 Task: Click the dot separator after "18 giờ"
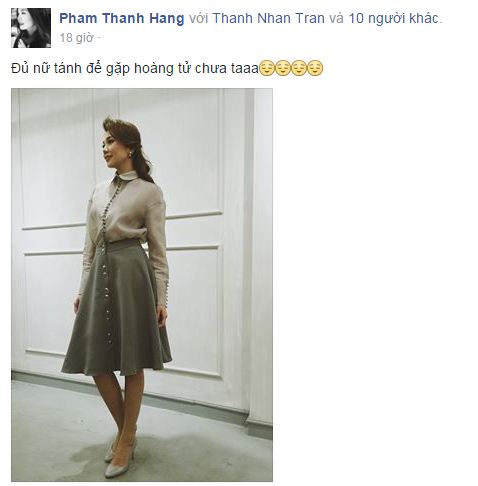[x=99, y=39]
